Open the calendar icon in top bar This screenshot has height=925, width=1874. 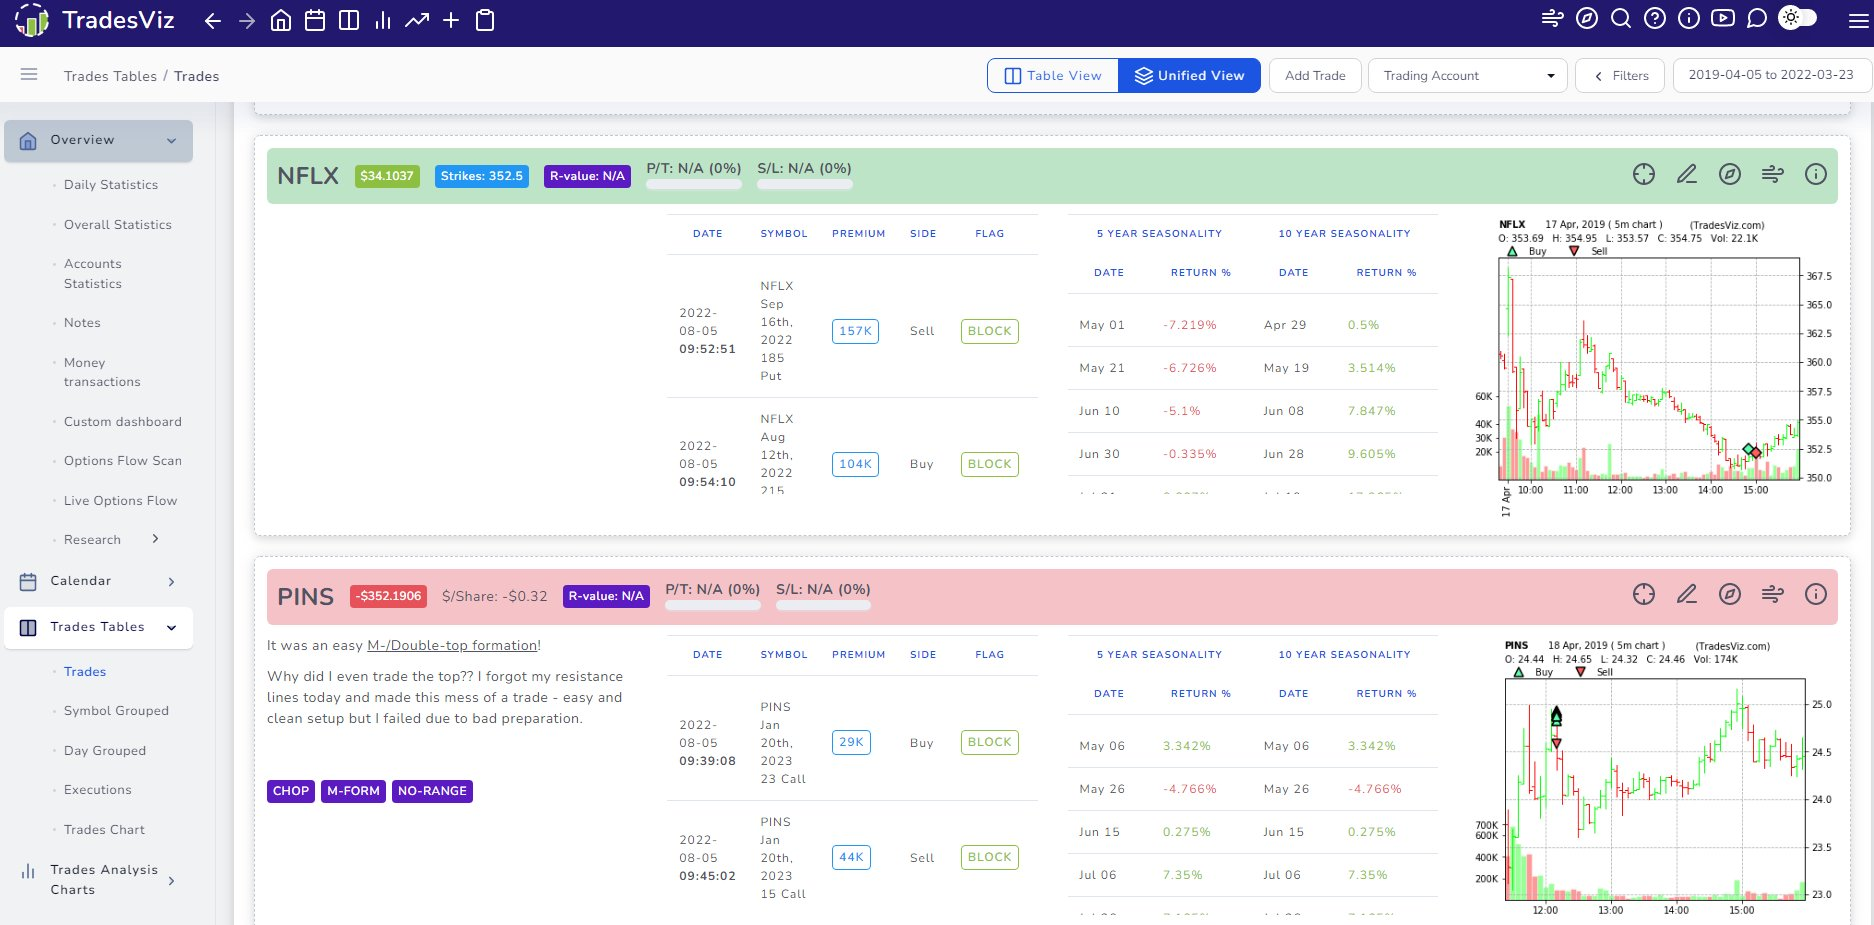click(315, 21)
